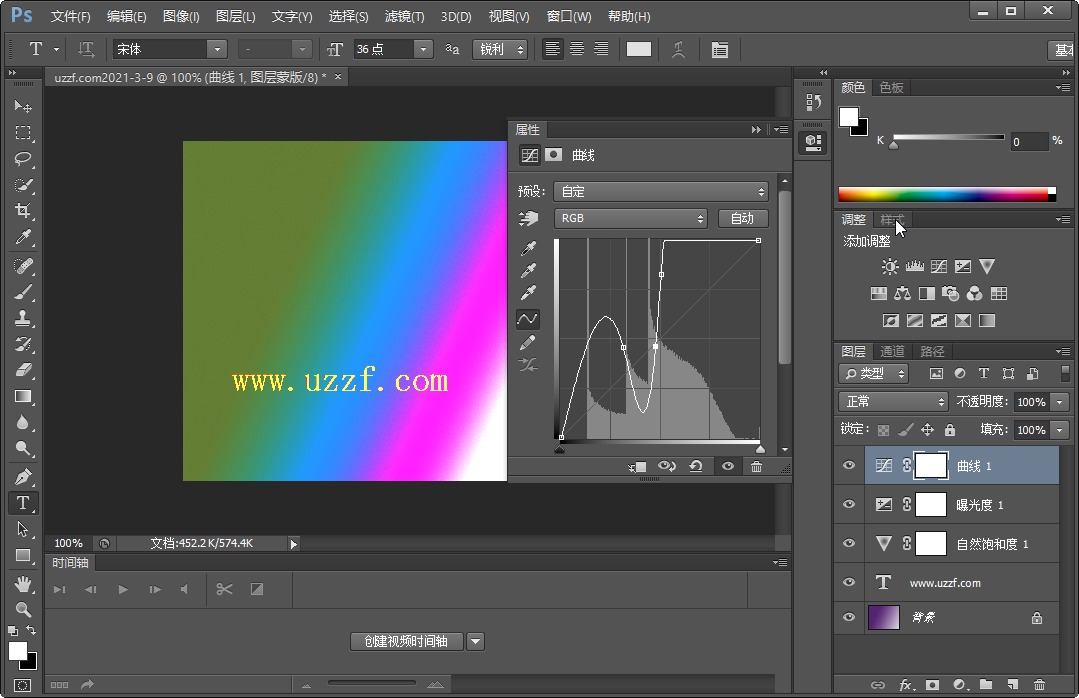The height and width of the screenshot is (698, 1079).
Task: Click the text color swatch in options bar
Action: 639,49
